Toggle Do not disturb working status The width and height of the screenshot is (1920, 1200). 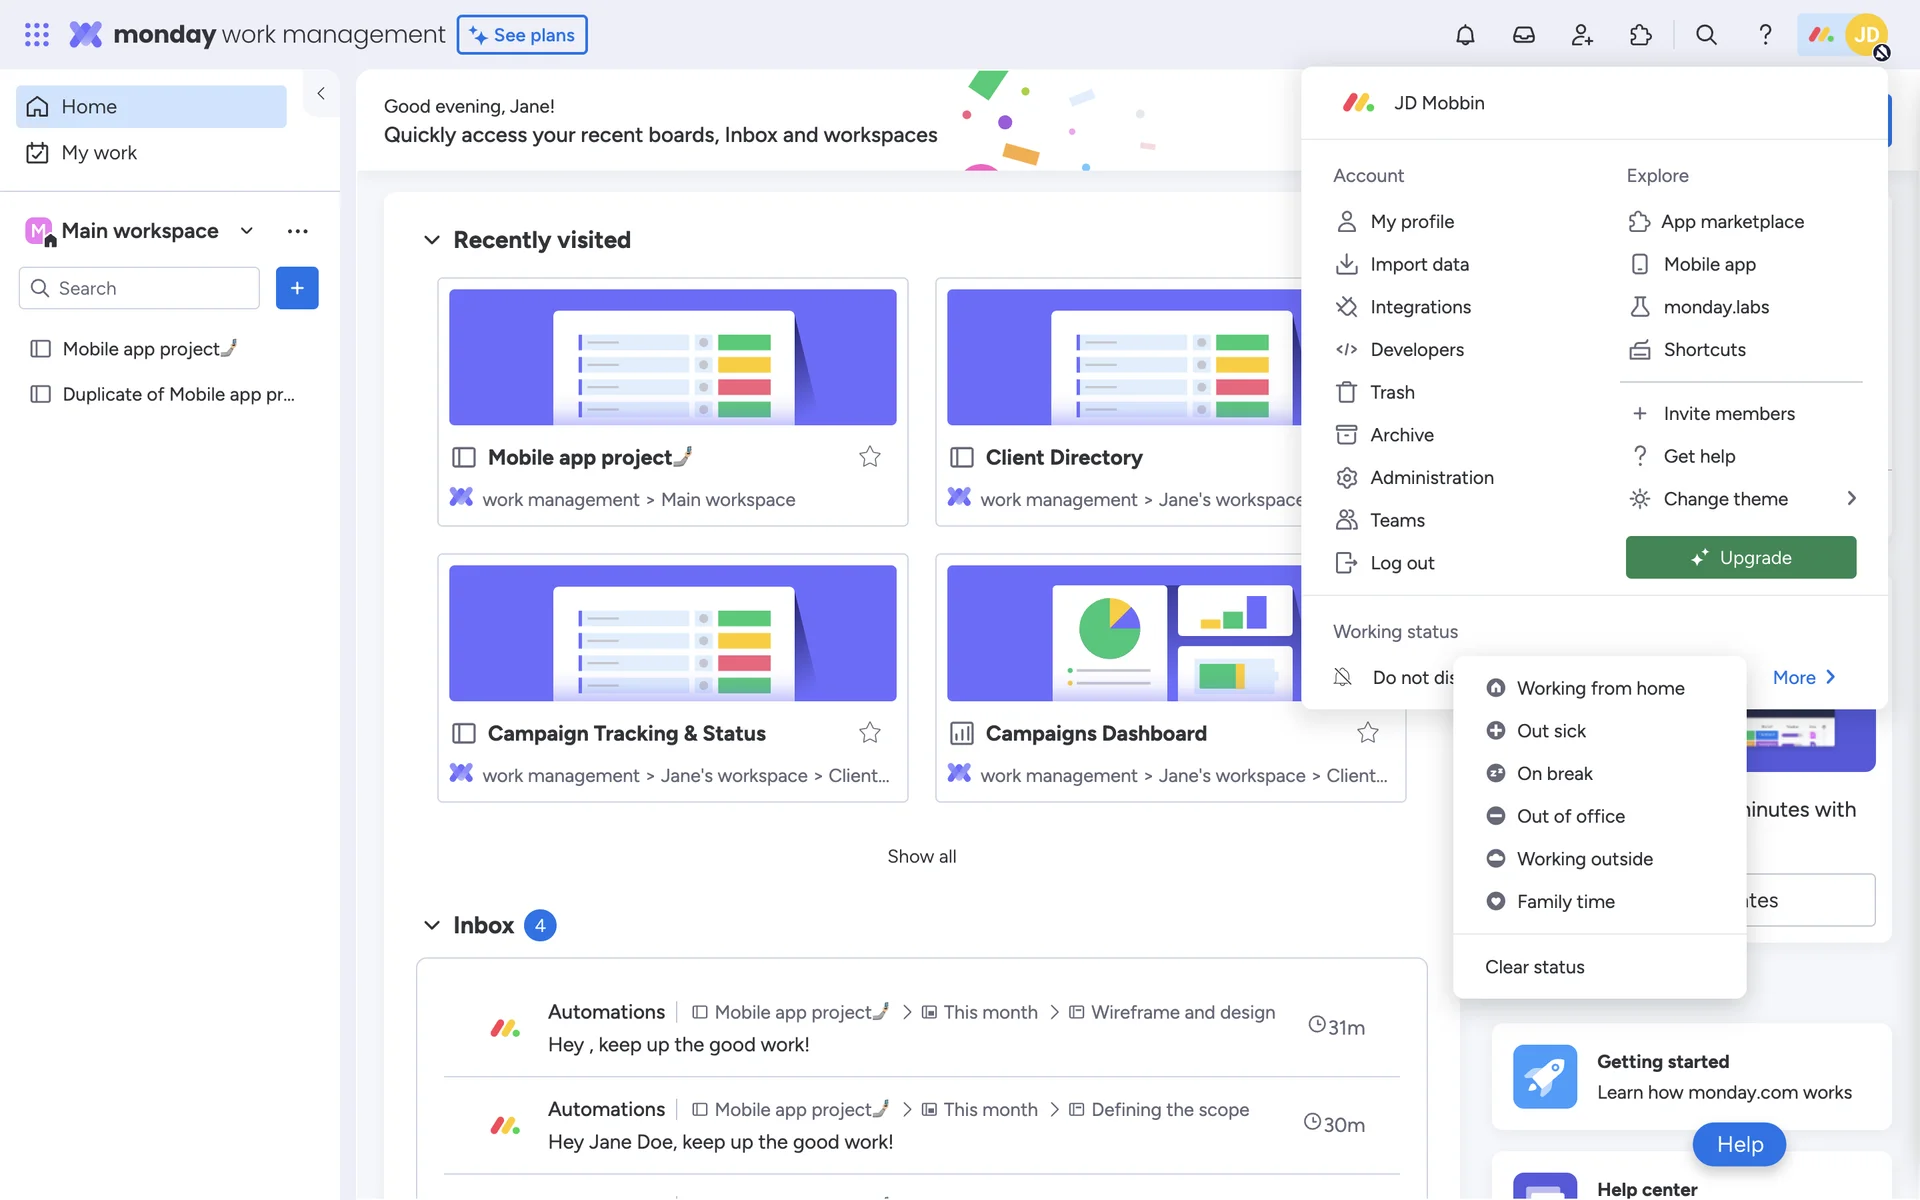[1398, 677]
